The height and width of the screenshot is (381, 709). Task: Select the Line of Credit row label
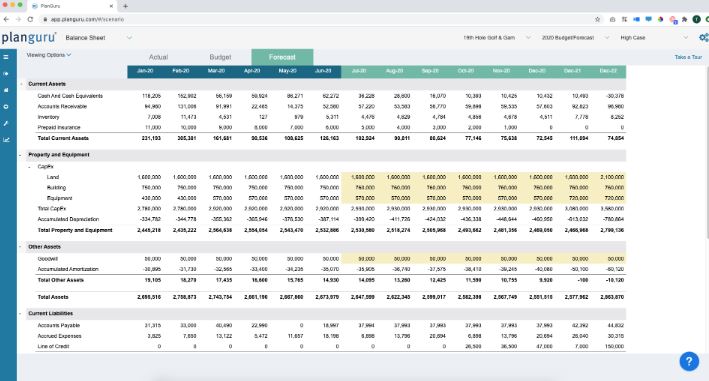coord(53,347)
